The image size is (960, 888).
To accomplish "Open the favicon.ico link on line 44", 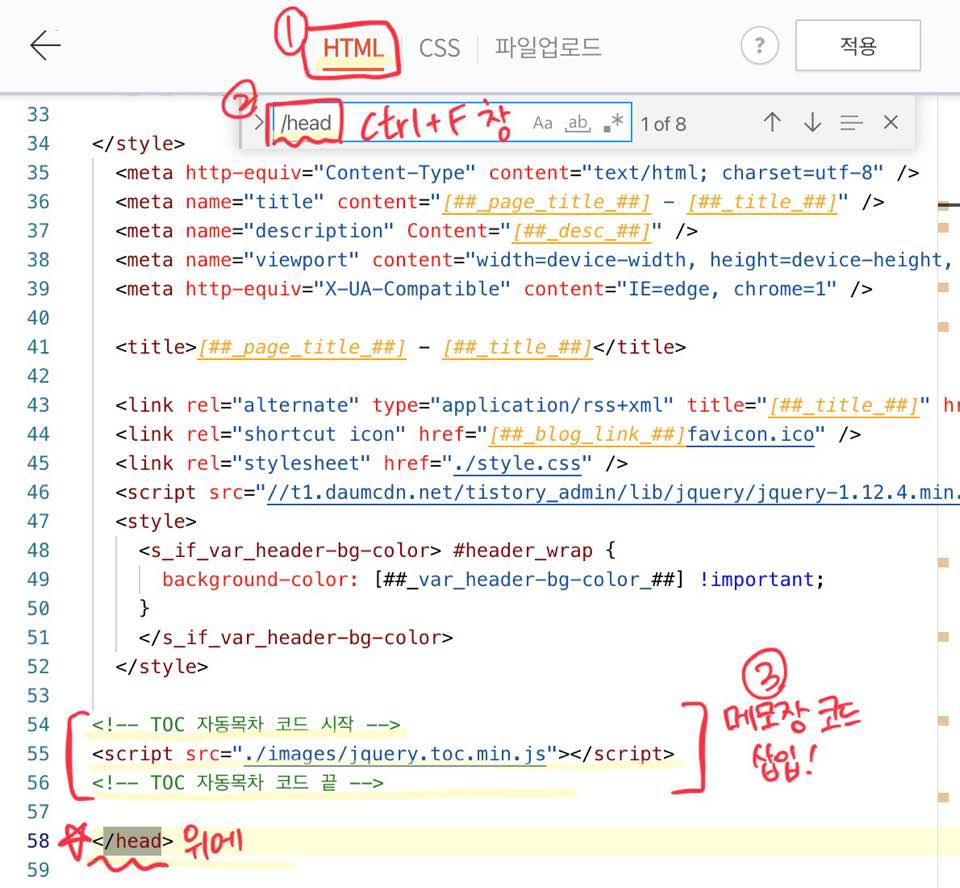I will (x=751, y=434).
